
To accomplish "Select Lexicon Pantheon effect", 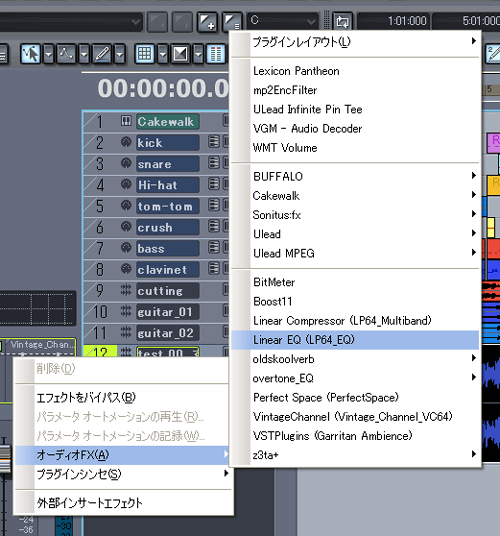I will pos(355,71).
